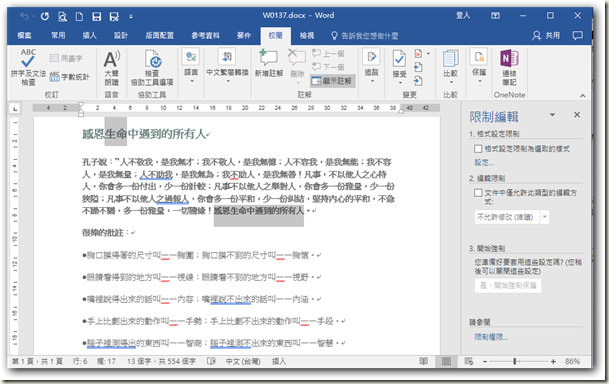The width and height of the screenshot is (609, 384).
Task: Click the Undo arrow in quick access toolbar
Action: (x=24, y=16)
